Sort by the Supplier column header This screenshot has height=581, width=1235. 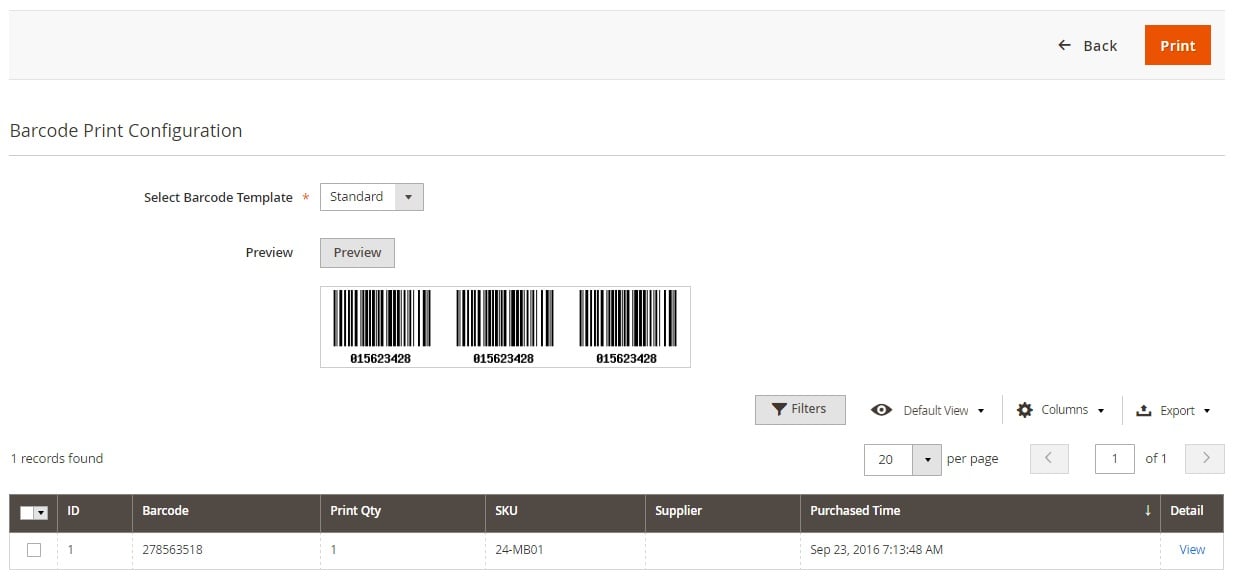click(x=722, y=511)
